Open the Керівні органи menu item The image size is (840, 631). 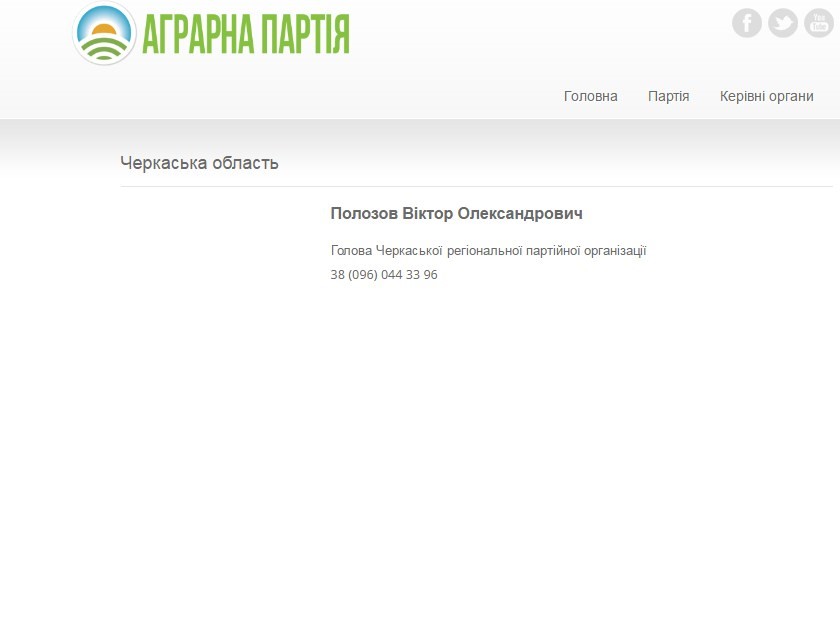pos(766,96)
